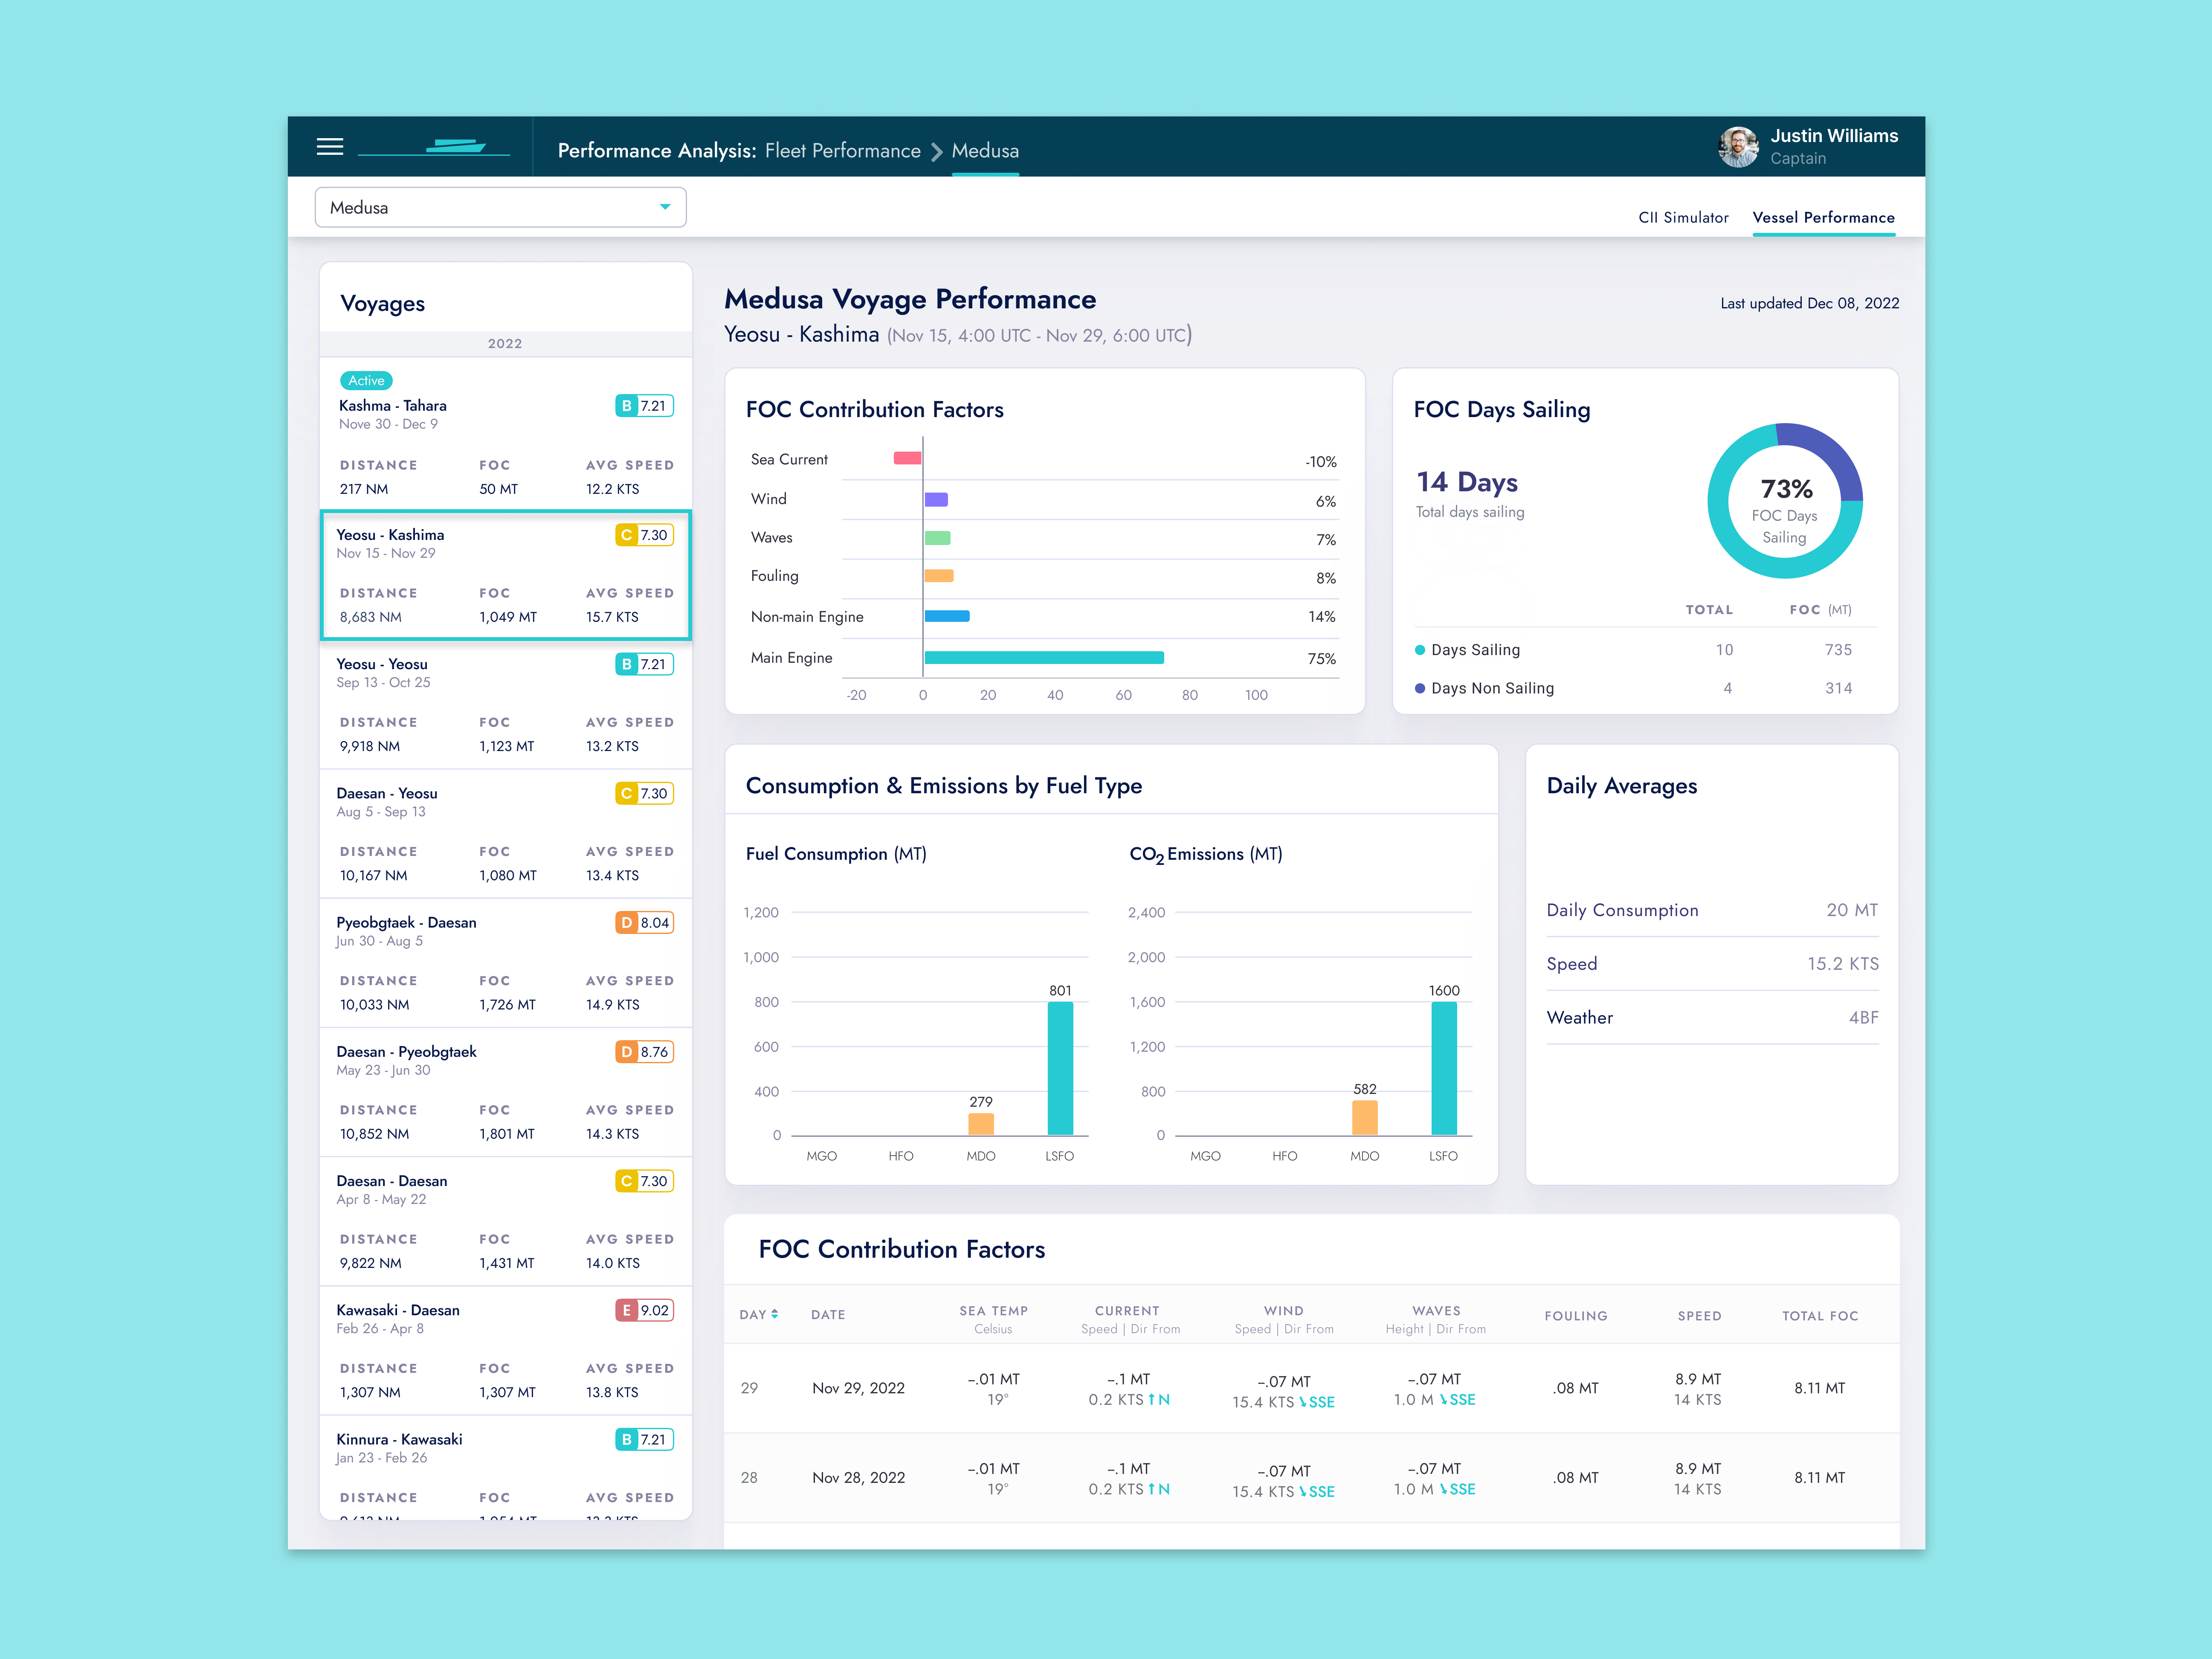This screenshot has width=2212, height=1659.
Task: Click E 9.02 rating badge
Action: click(644, 1310)
